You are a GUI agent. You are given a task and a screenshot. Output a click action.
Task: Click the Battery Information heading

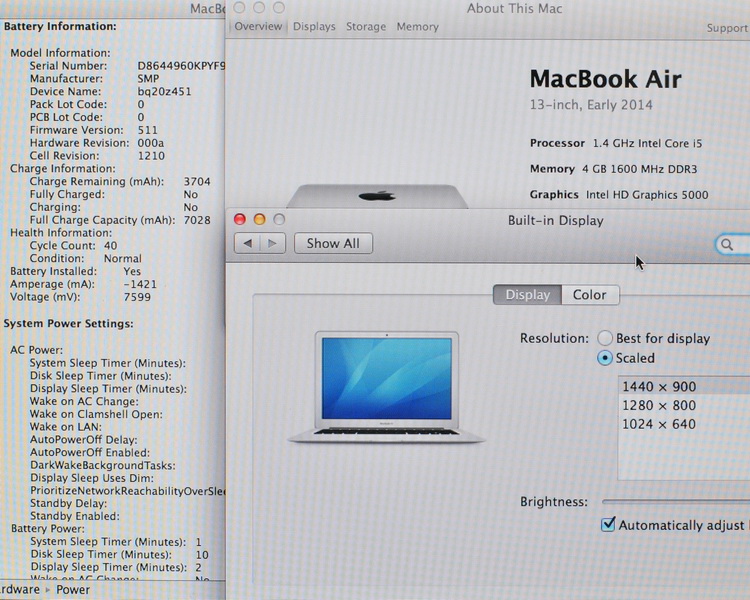(60, 26)
